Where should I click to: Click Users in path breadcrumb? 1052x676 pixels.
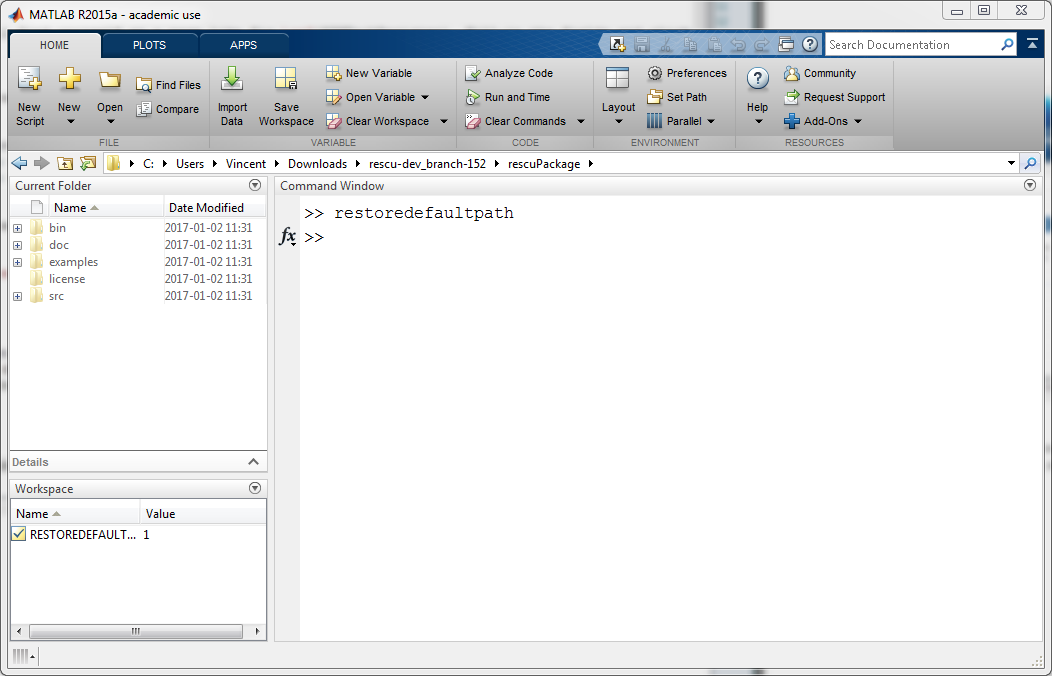[x=190, y=164]
